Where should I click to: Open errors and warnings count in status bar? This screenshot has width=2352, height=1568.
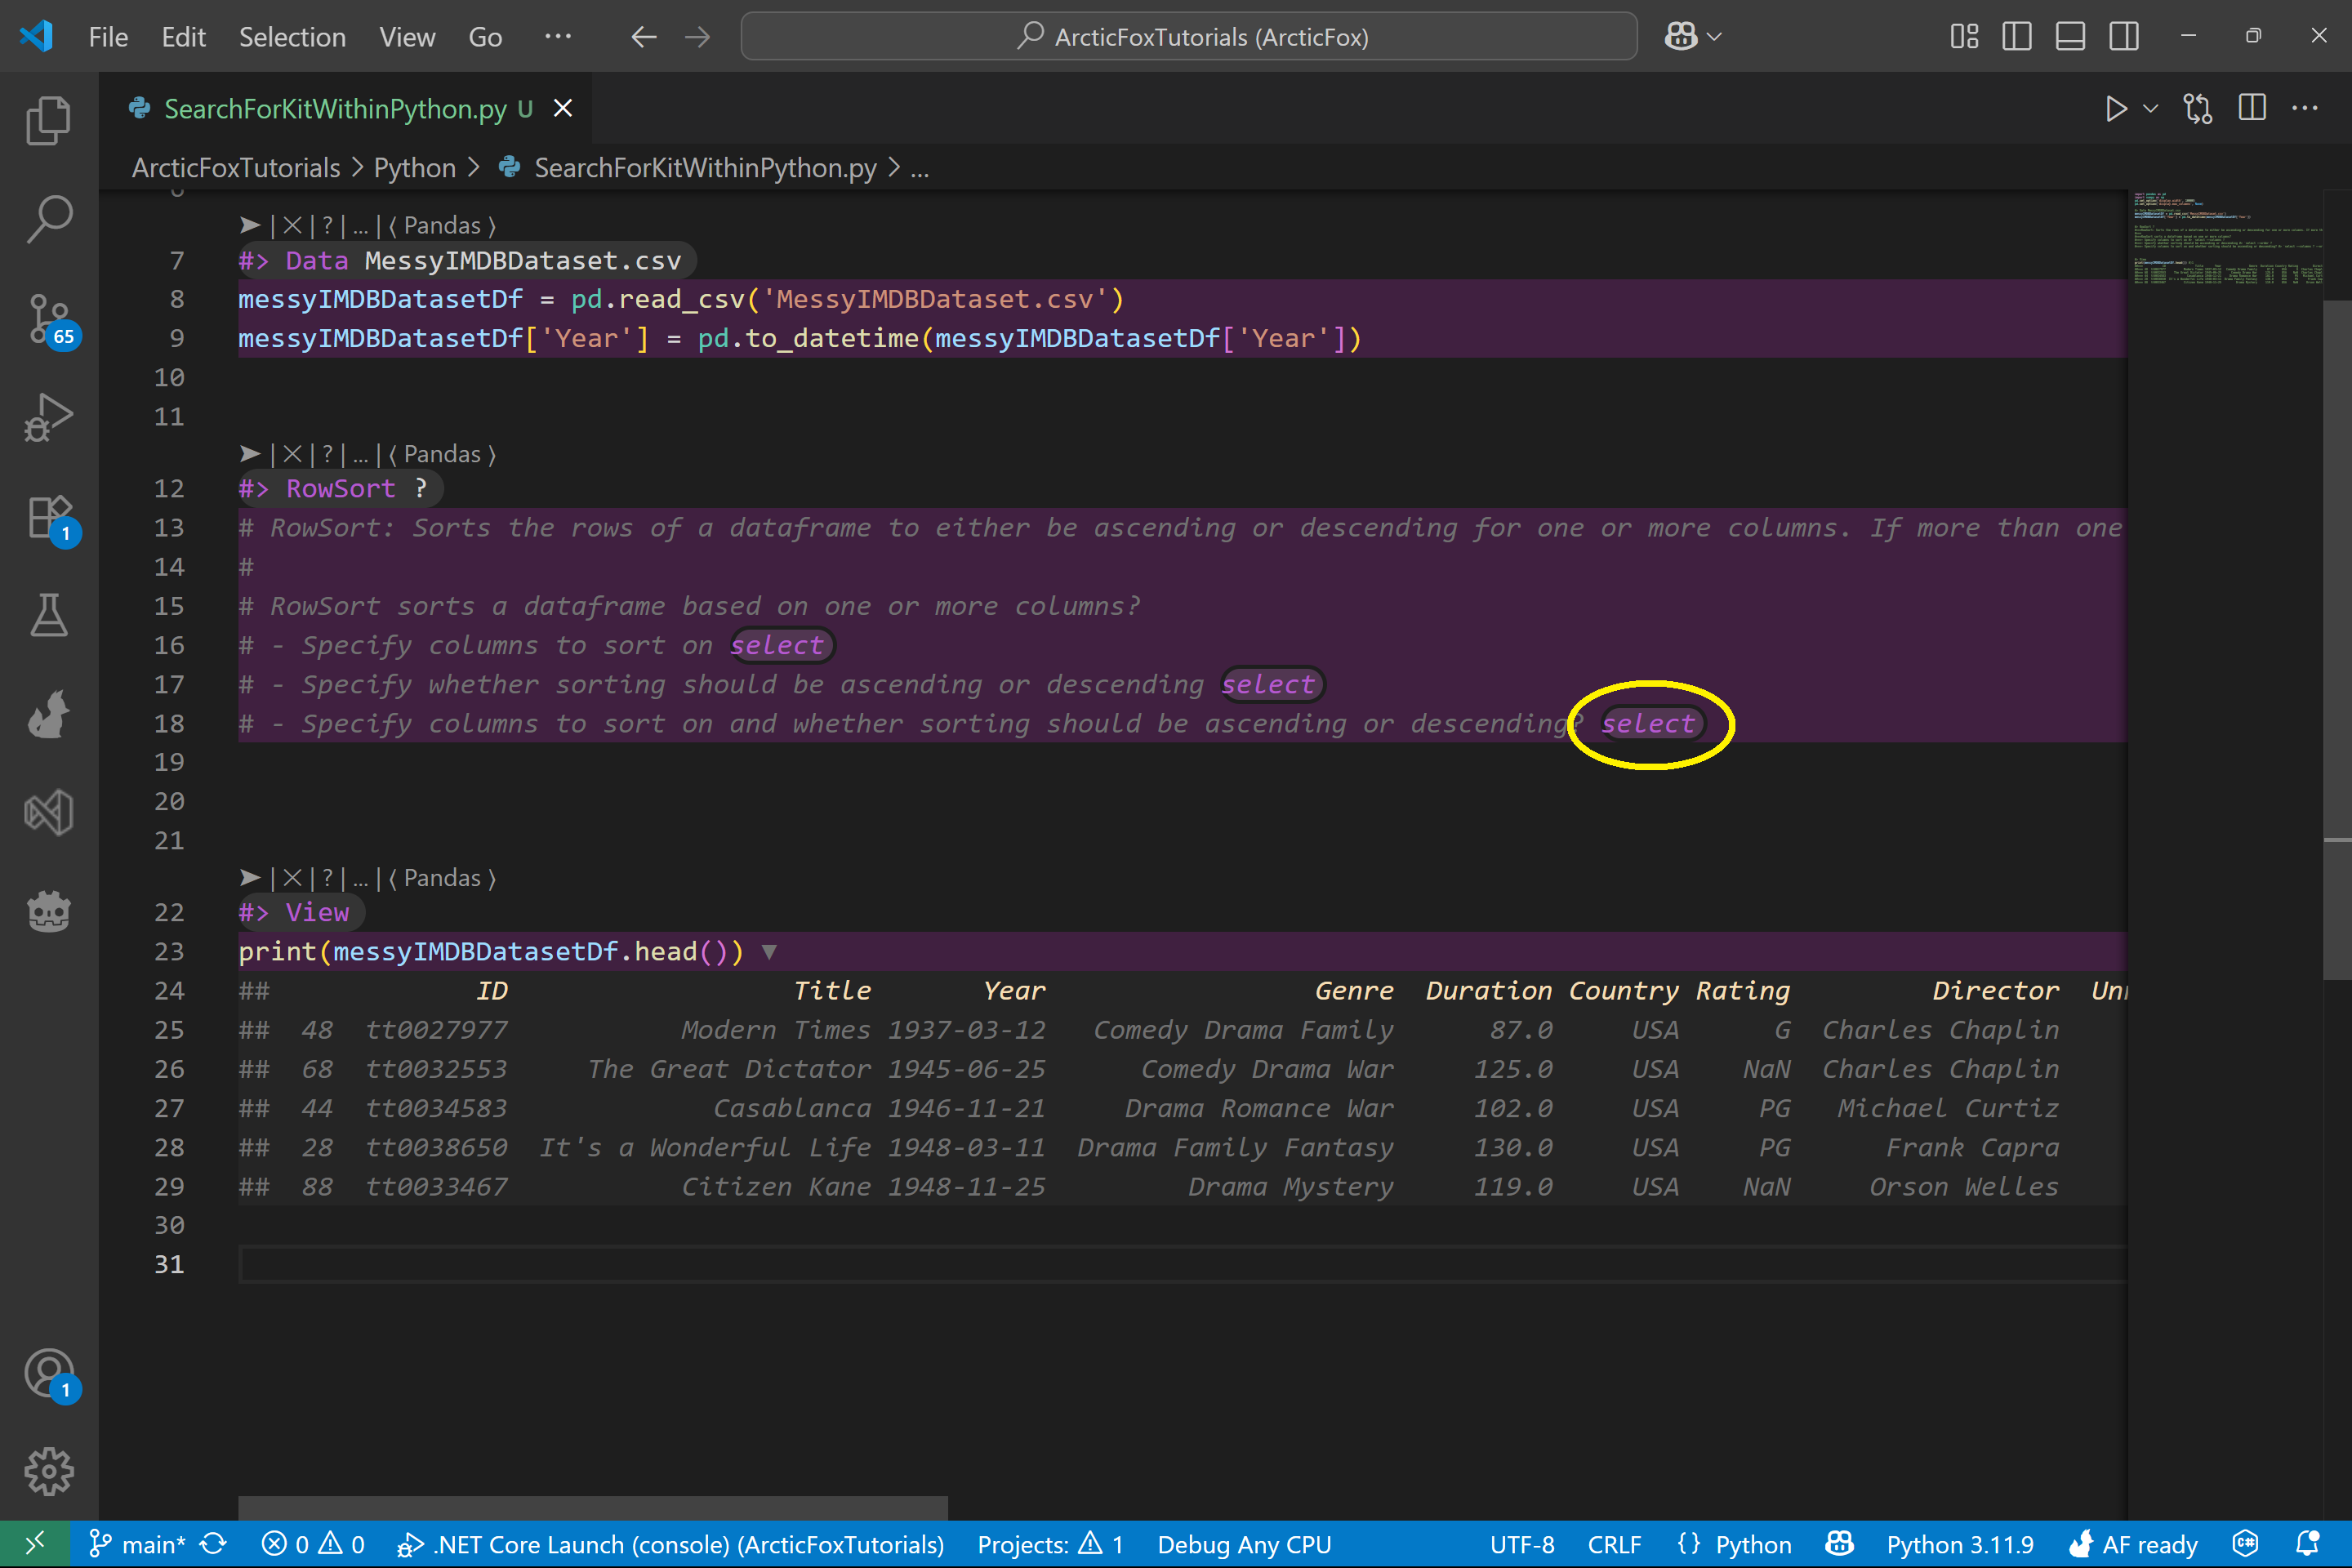point(313,1545)
